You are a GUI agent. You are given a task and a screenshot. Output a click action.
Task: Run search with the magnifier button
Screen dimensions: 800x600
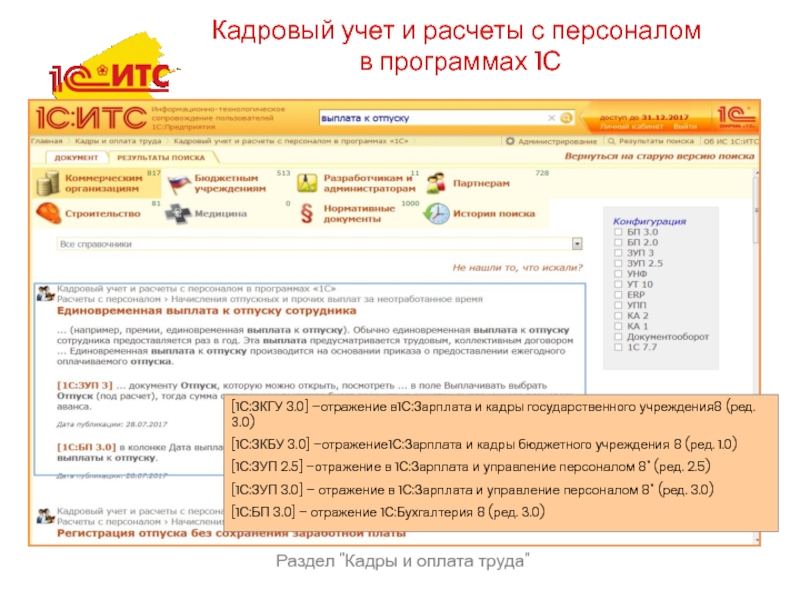[566, 118]
